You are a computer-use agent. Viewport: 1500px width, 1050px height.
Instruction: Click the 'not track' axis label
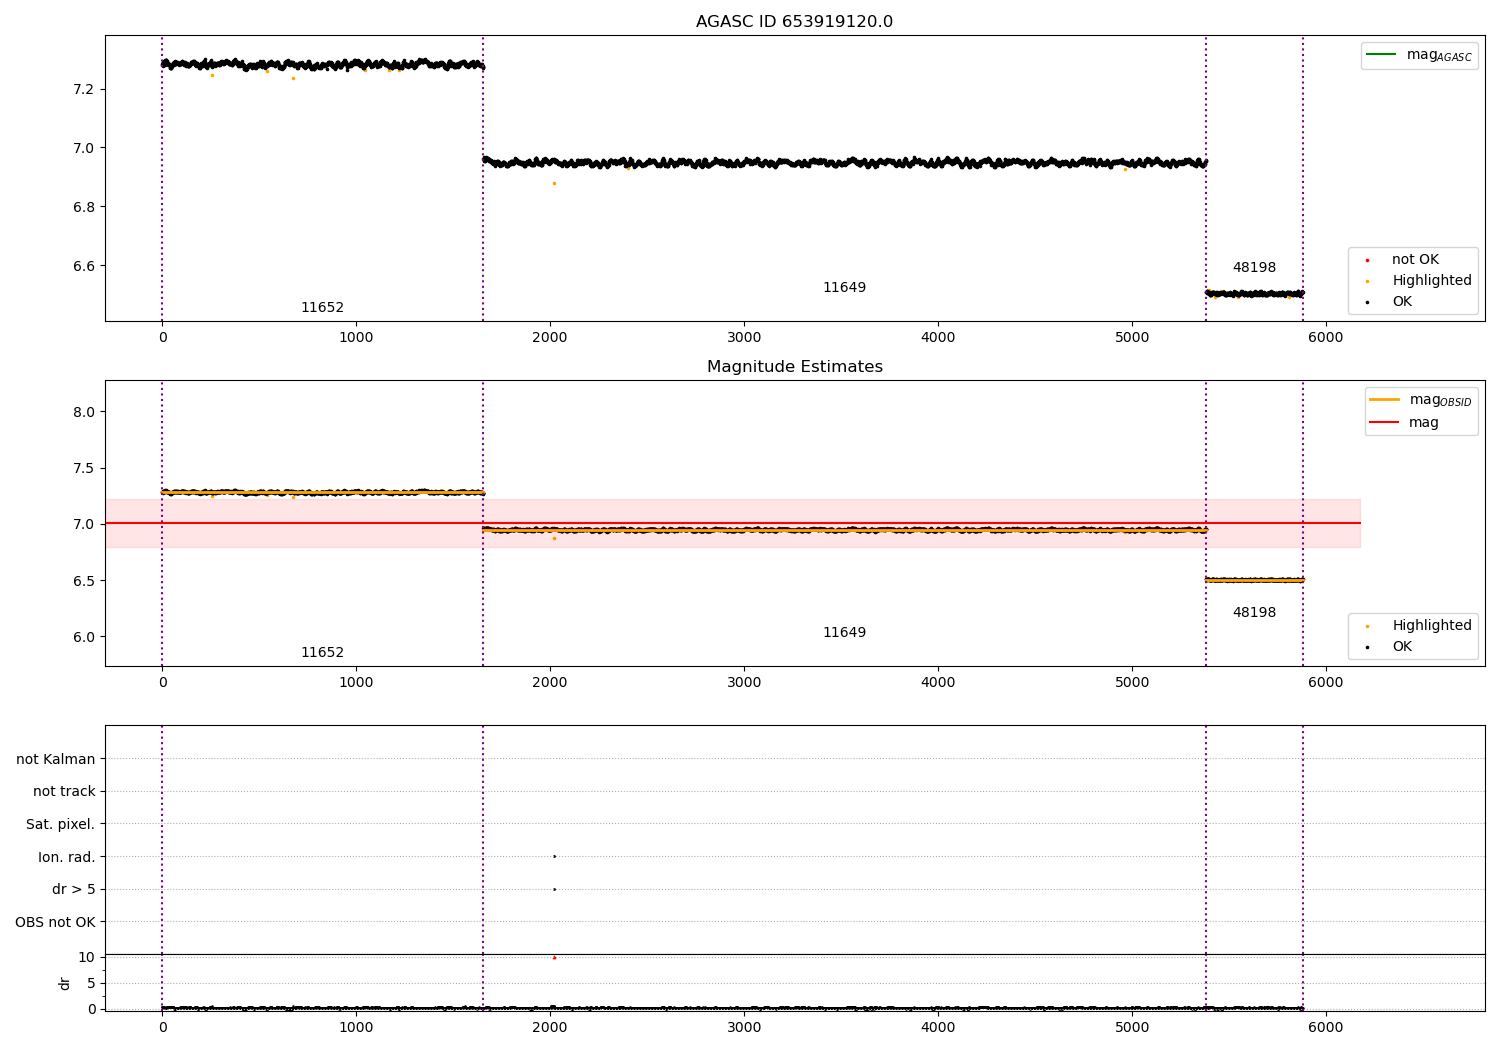64,792
